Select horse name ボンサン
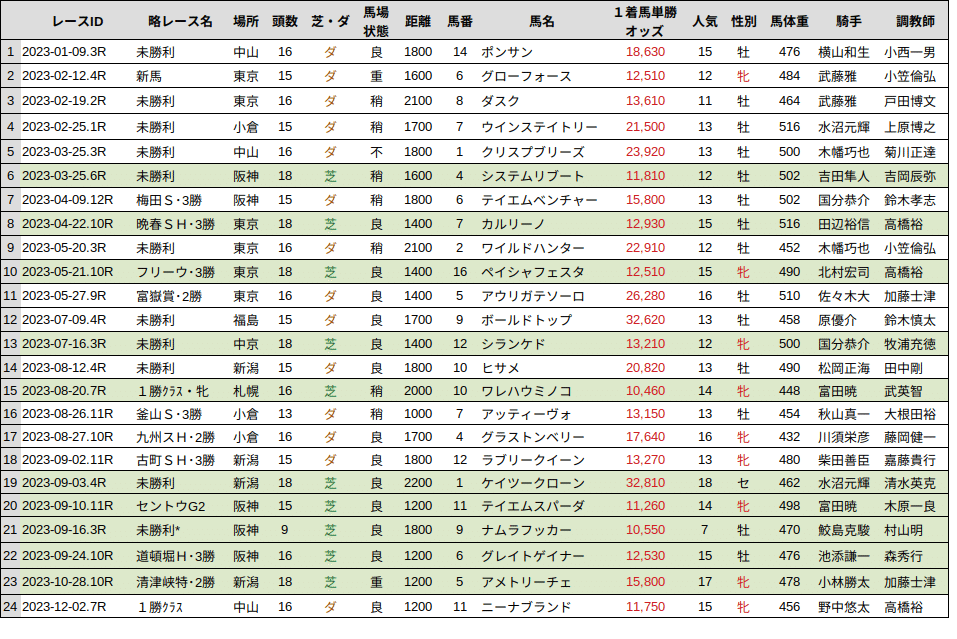The height and width of the screenshot is (639, 957). [x=507, y=52]
